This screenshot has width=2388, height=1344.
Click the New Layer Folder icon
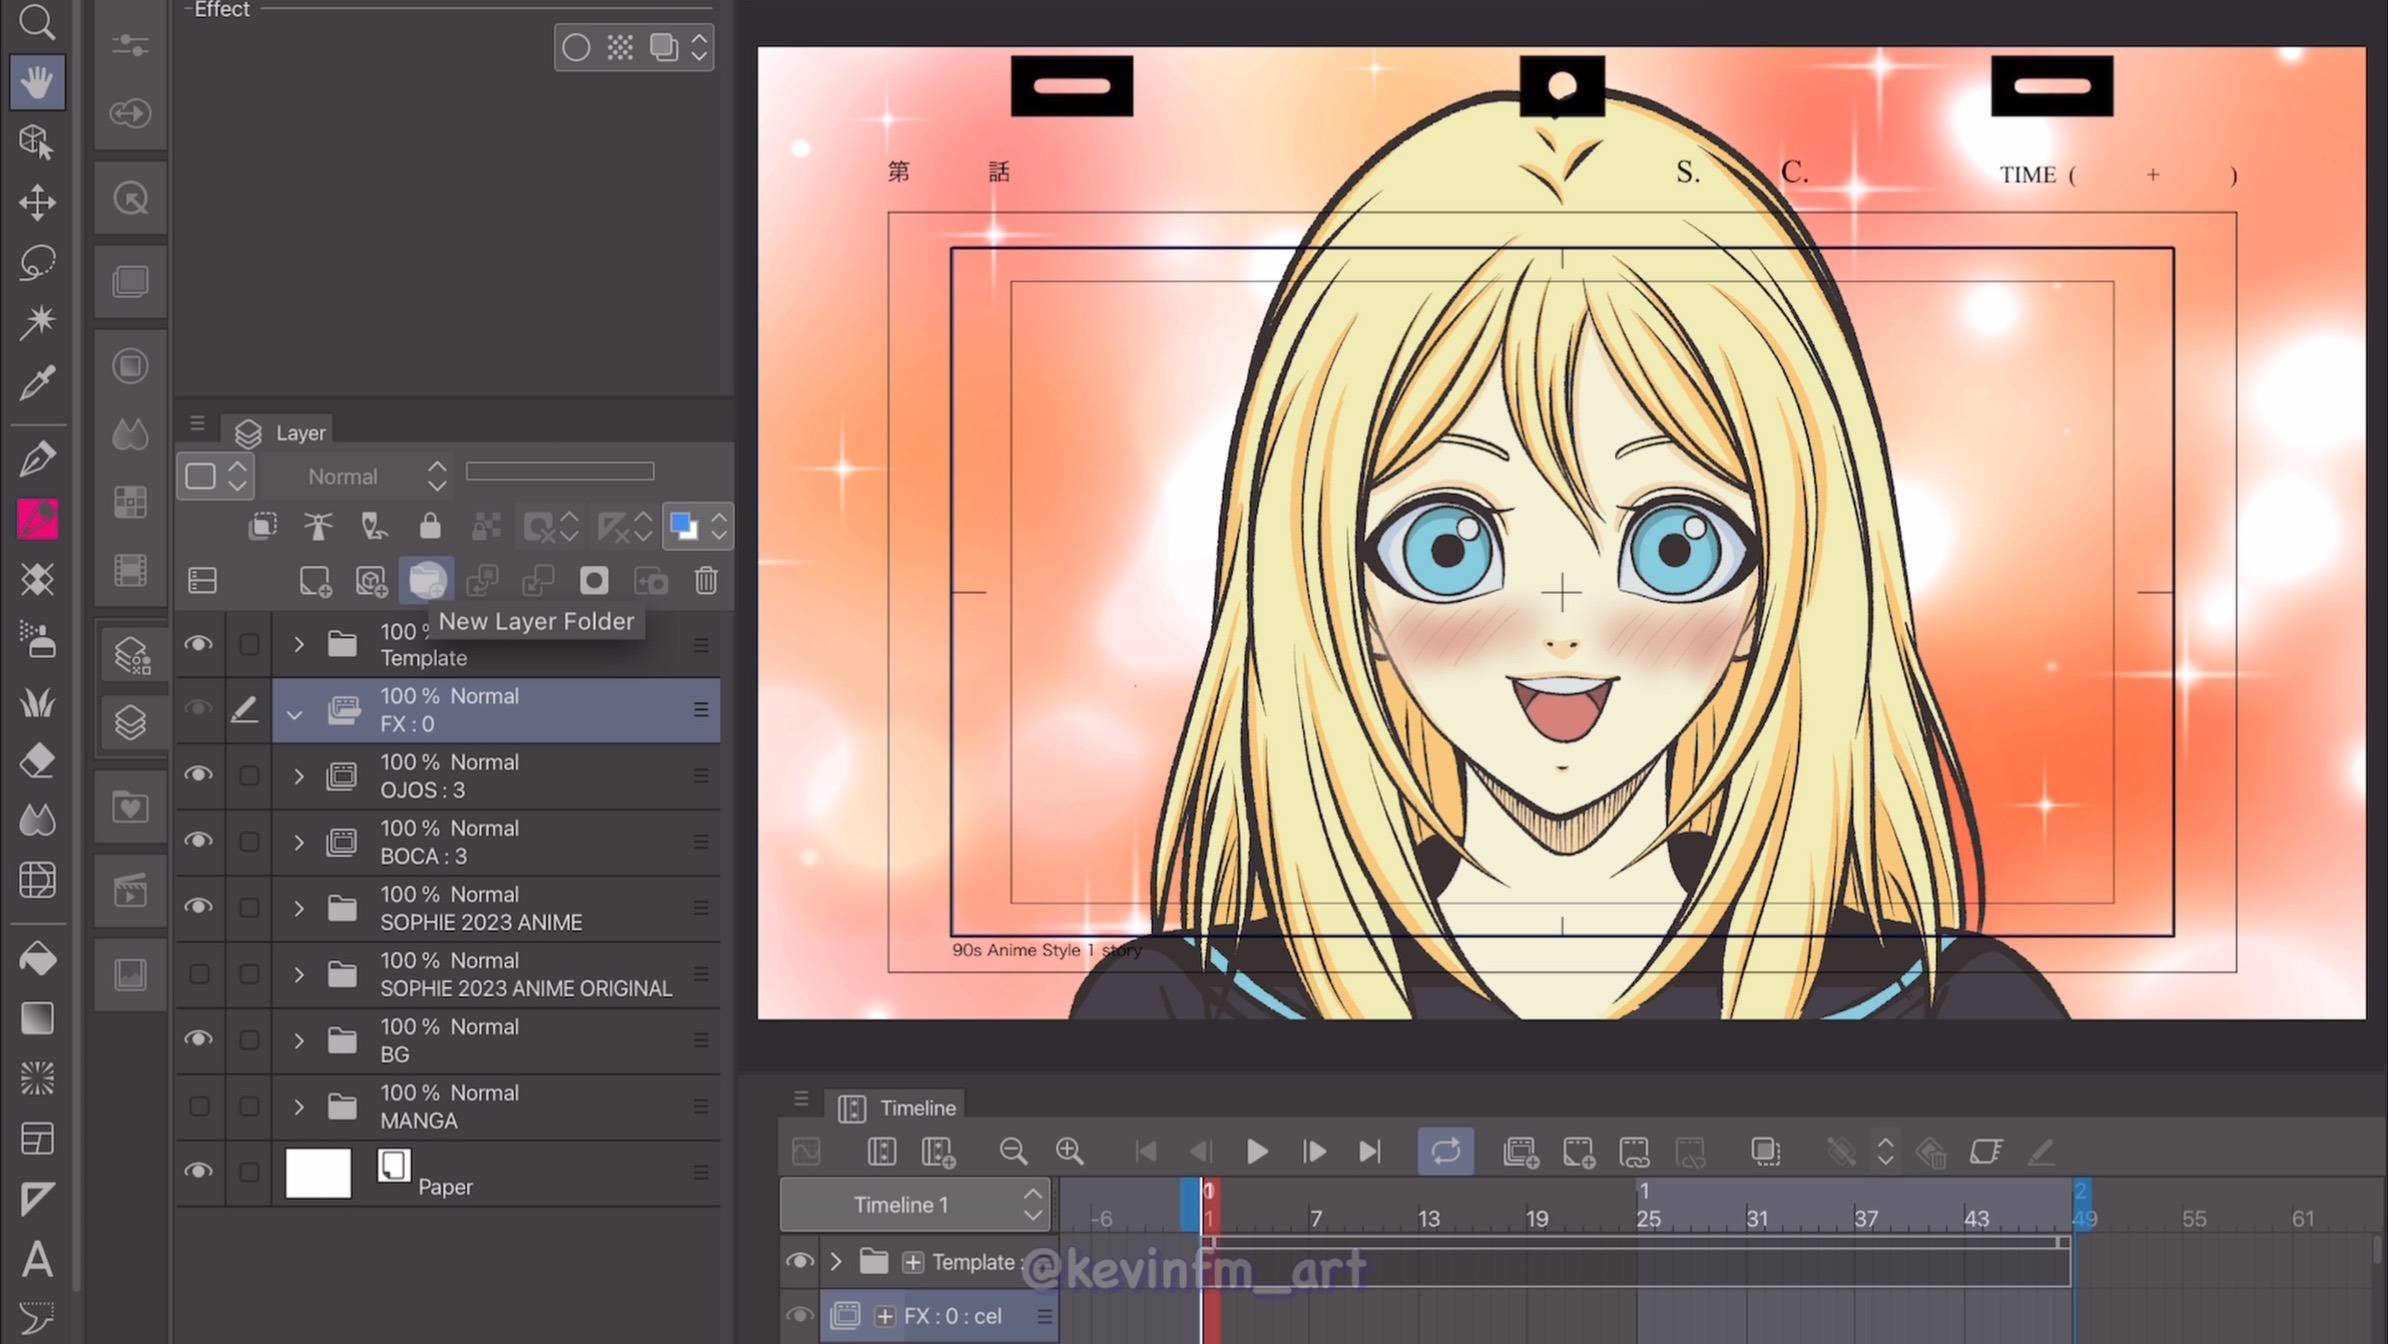tap(426, 581)
